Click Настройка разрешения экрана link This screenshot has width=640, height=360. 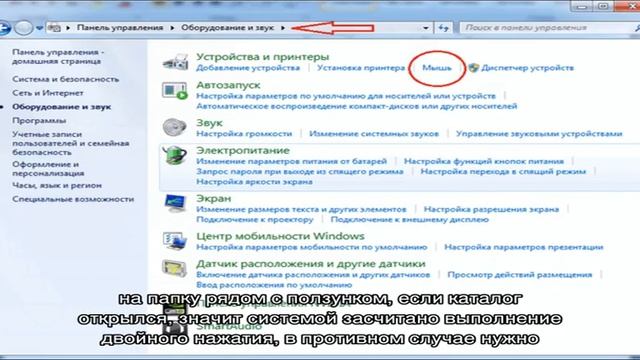click(491, 209)
